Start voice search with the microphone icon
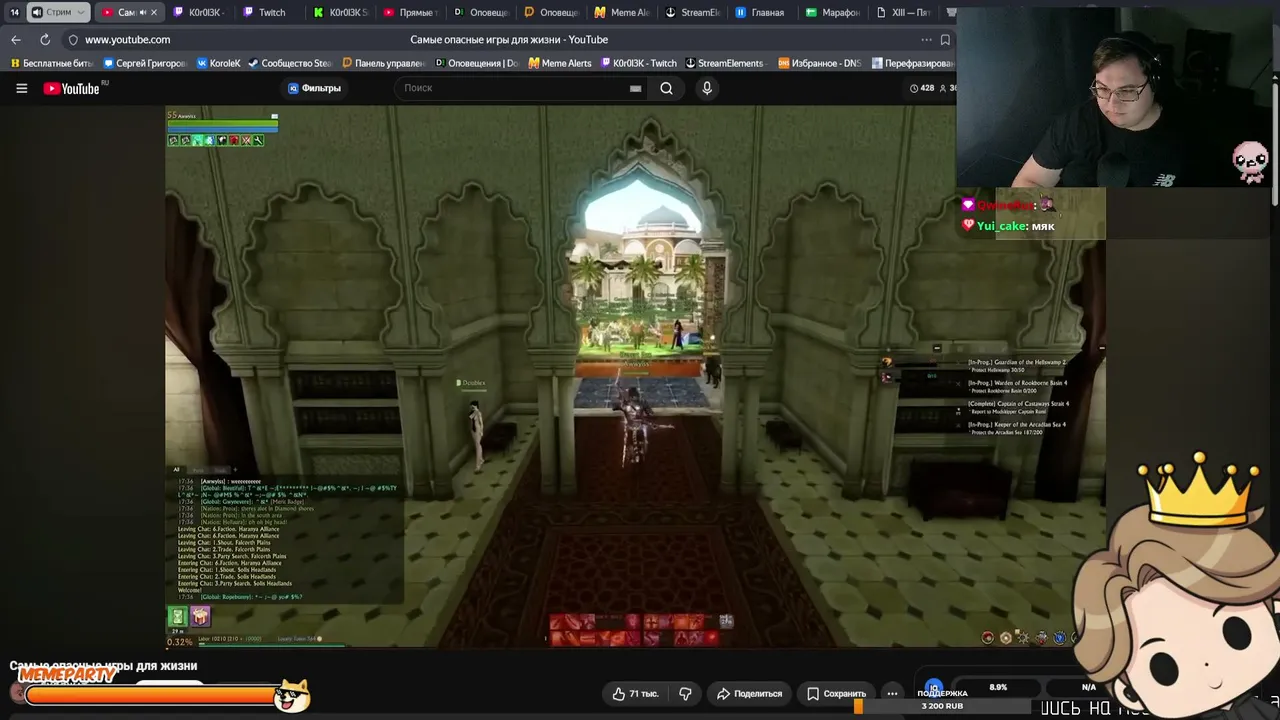 click(x=707, y=88)
